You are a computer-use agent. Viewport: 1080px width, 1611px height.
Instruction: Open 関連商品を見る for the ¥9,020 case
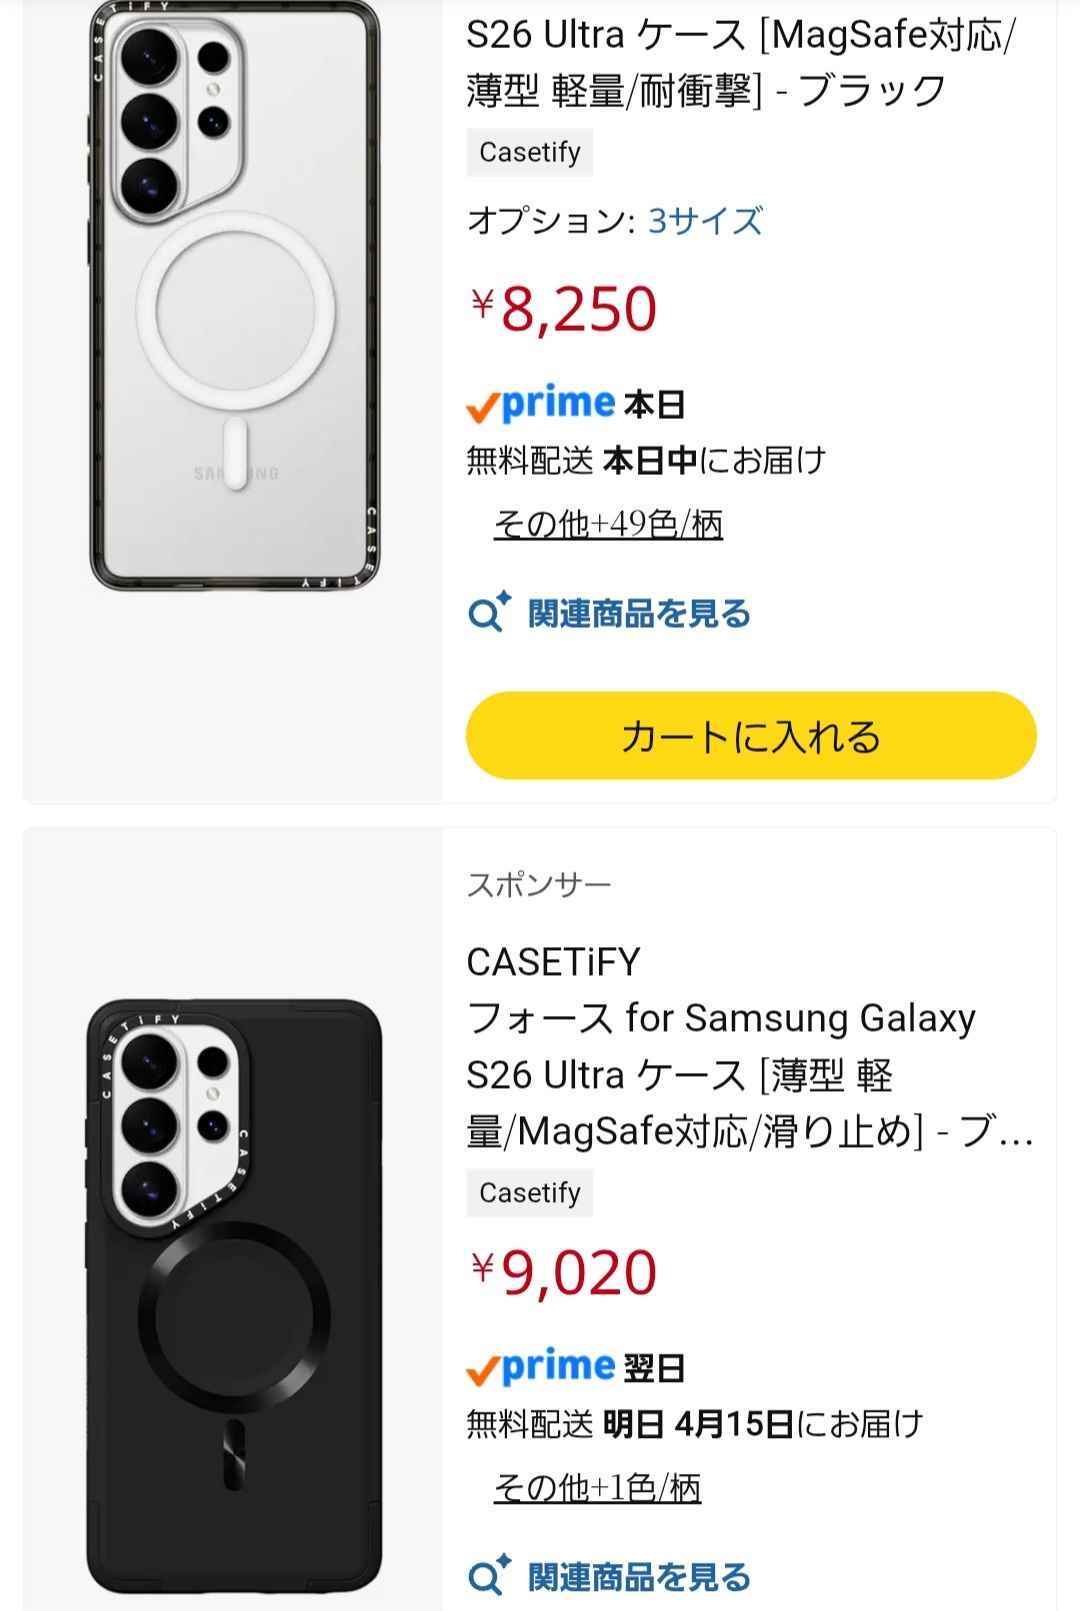[639, 1577]
